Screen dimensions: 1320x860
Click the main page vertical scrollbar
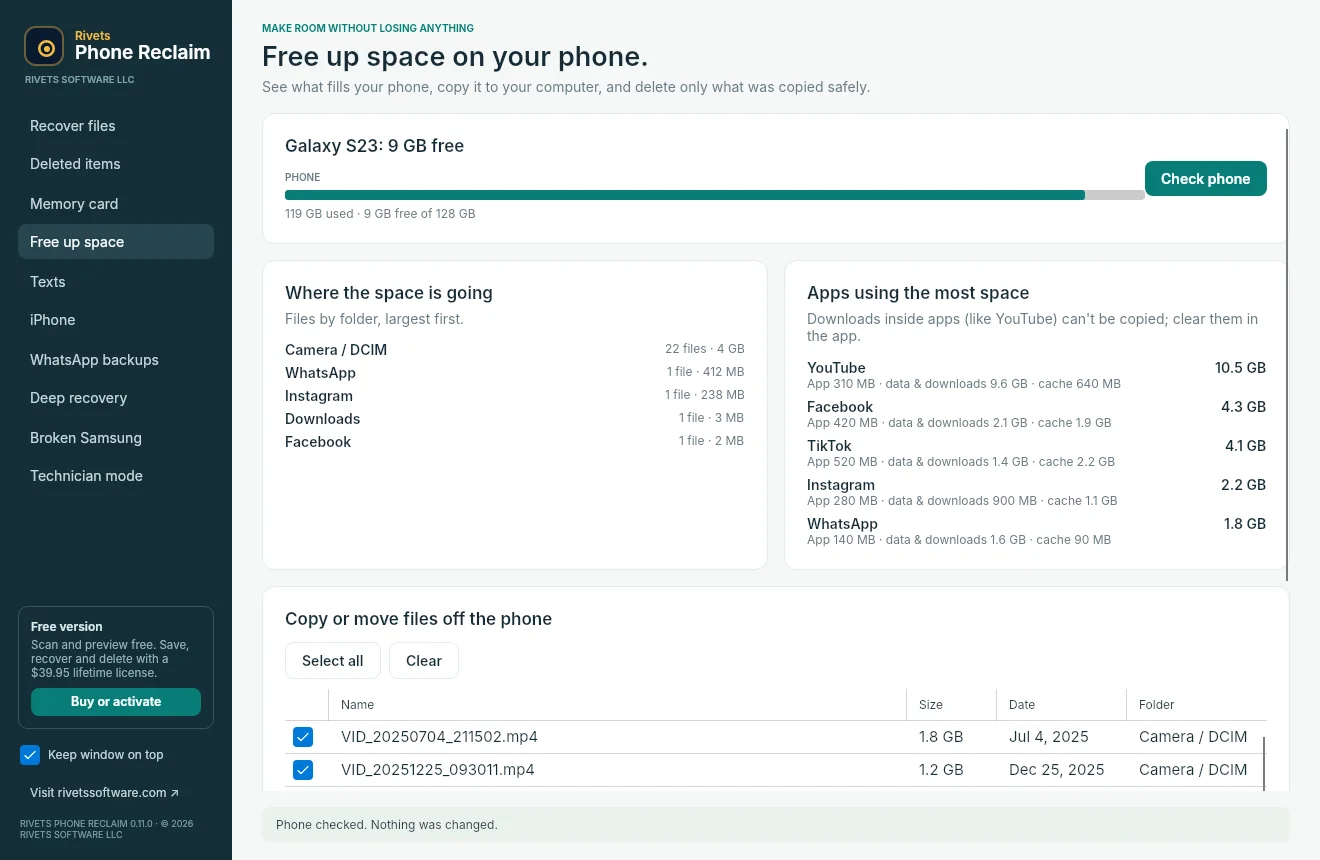tap(1287, 354)
